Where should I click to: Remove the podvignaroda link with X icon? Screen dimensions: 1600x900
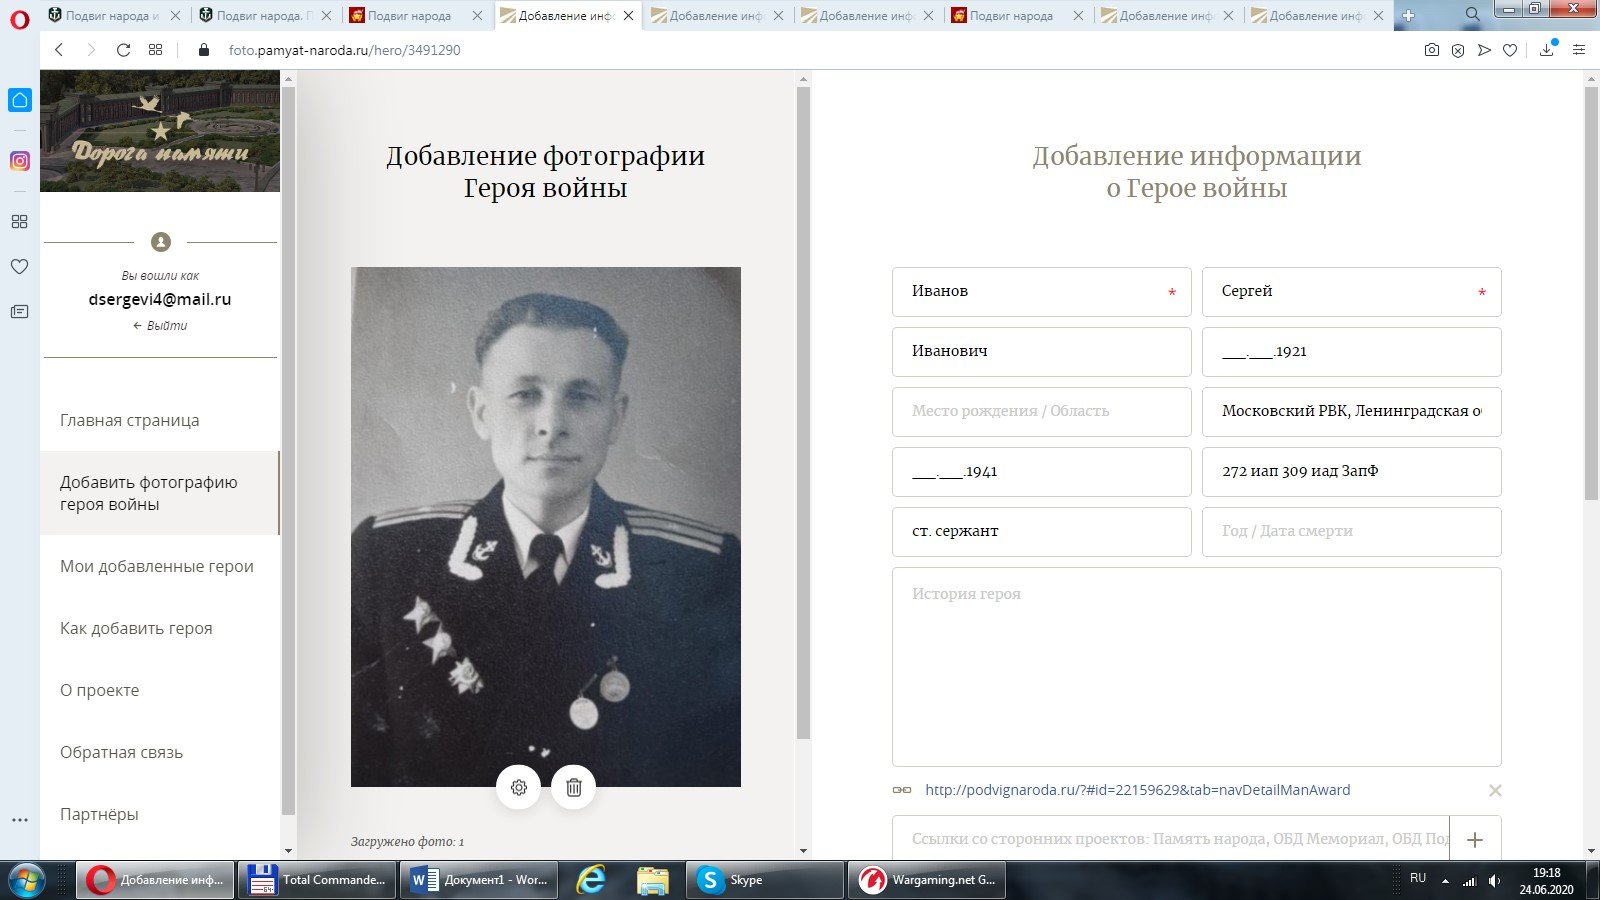tap(1494, 790)
